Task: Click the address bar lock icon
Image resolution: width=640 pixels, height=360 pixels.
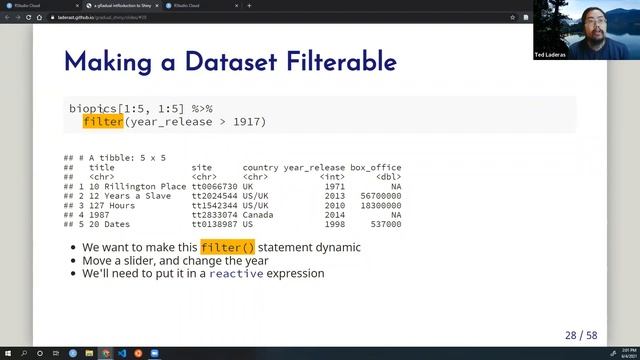Action: 52,18
